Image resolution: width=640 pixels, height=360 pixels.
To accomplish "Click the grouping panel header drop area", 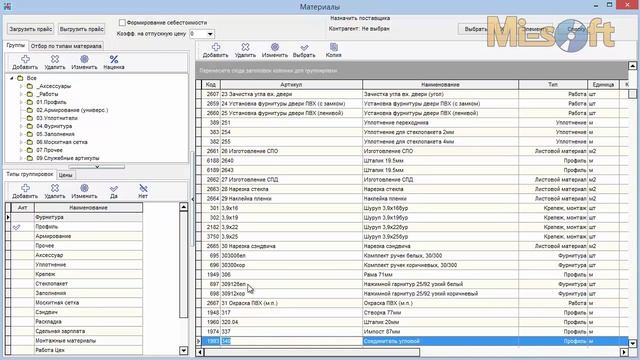I will (412, 71).
